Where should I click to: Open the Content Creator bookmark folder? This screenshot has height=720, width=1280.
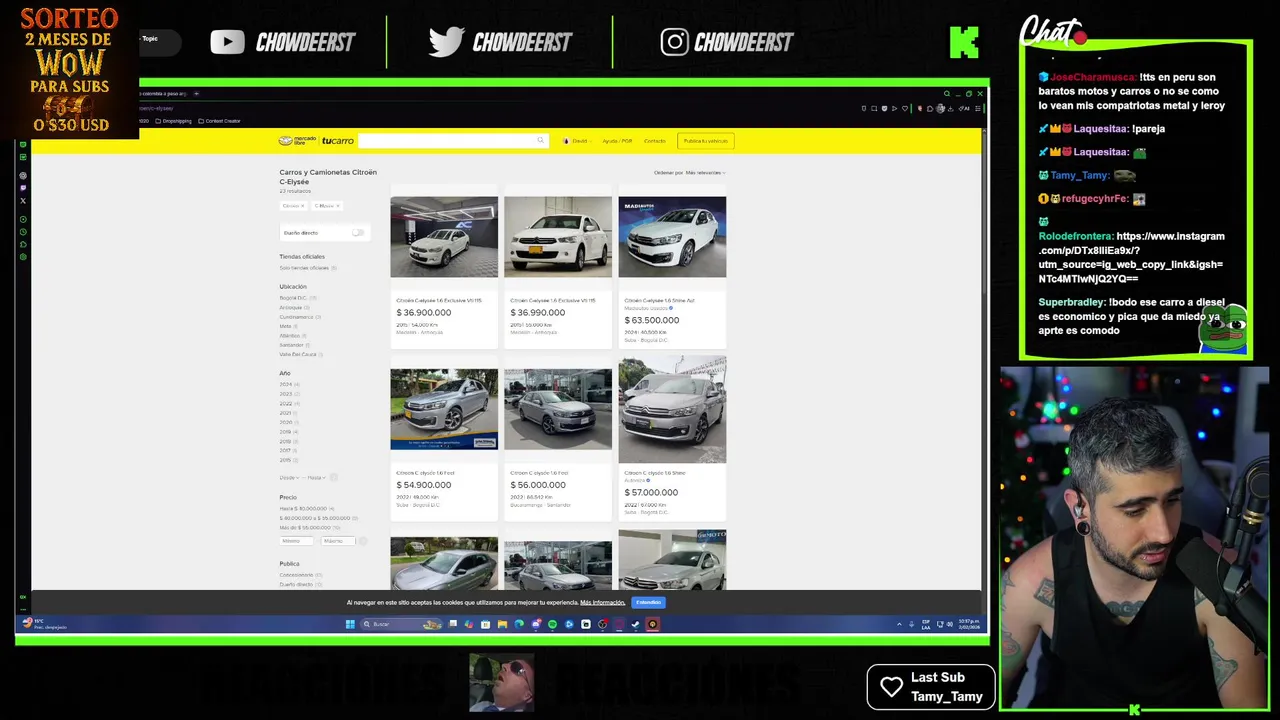[x=219, y=121]
